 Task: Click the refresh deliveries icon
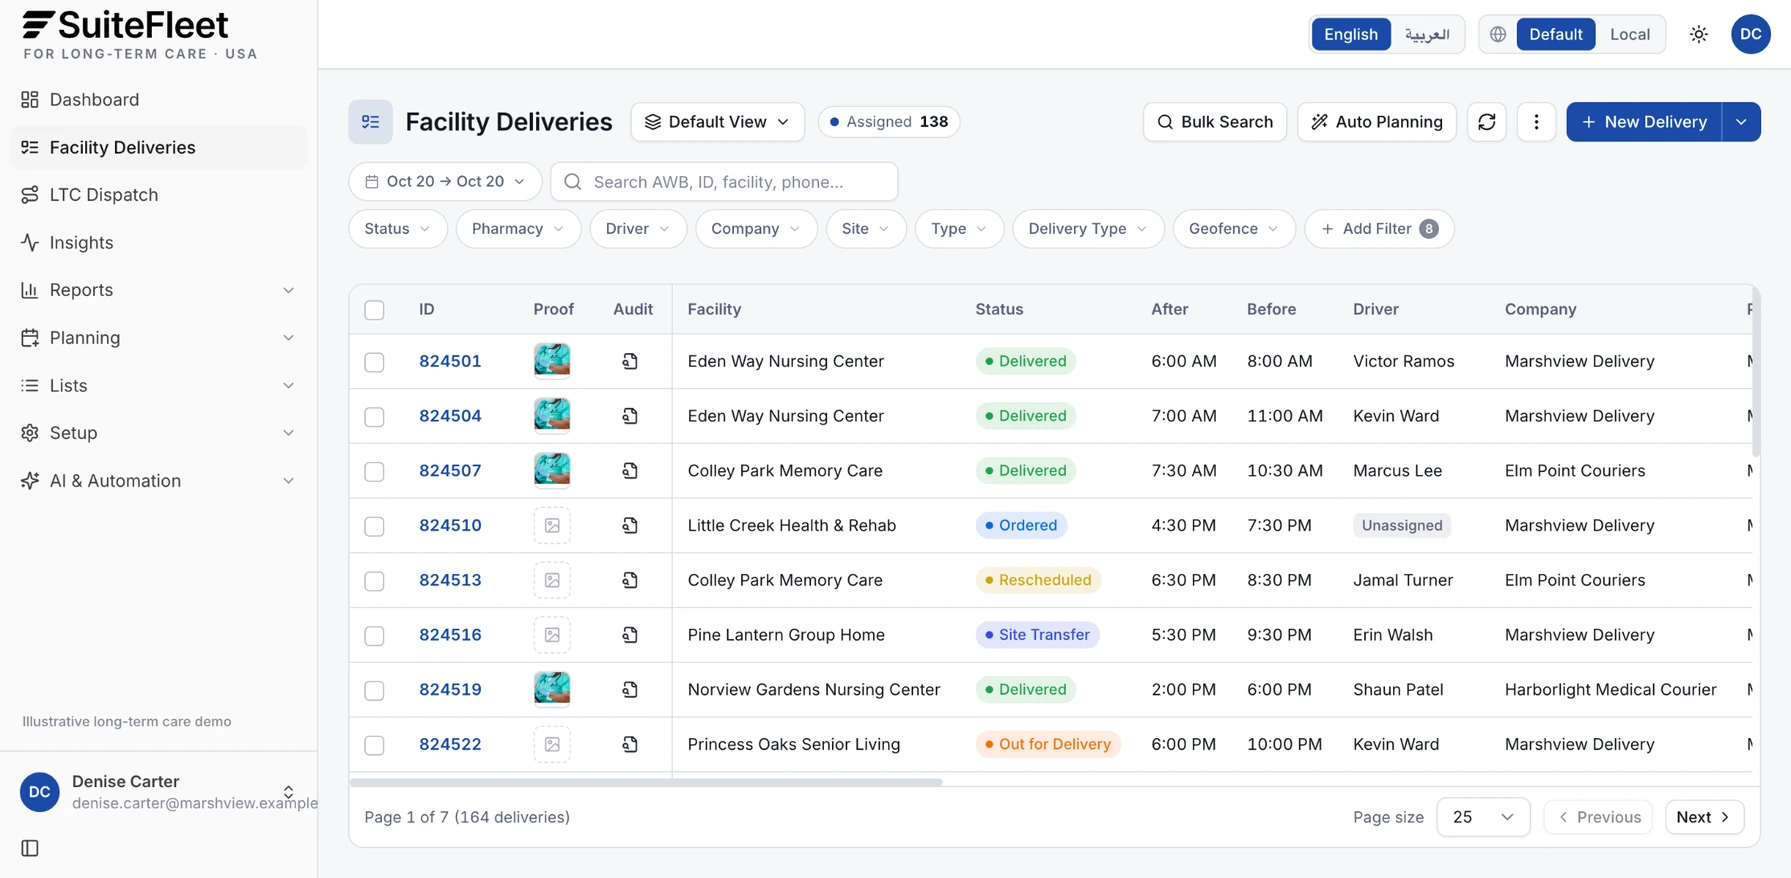1487,122
